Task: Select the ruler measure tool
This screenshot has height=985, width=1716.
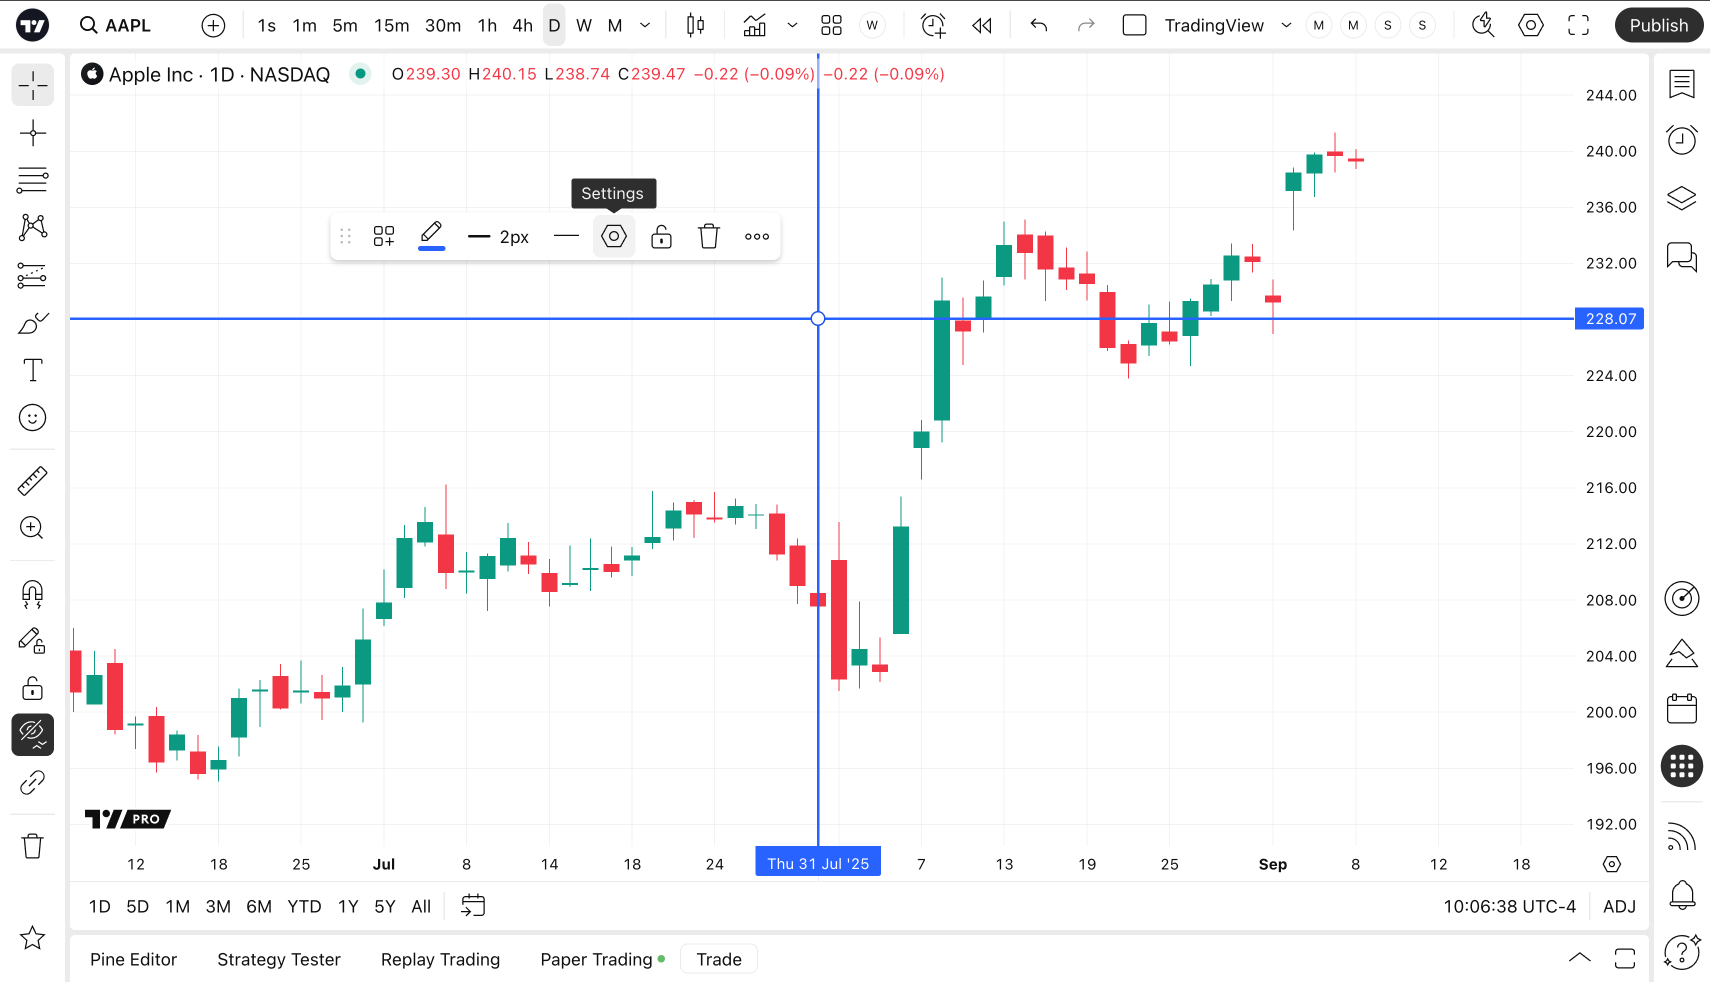Action: point(33,481)
